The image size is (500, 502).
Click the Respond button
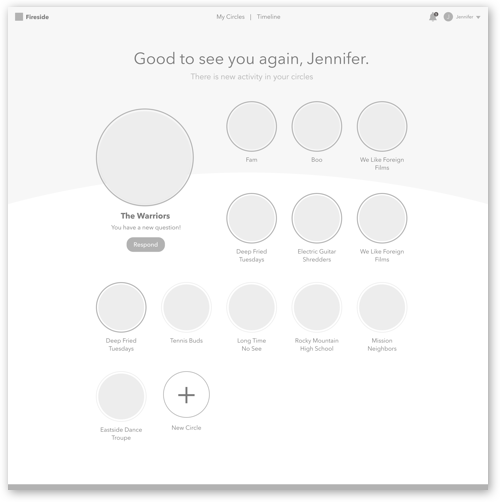click(146, 244)
